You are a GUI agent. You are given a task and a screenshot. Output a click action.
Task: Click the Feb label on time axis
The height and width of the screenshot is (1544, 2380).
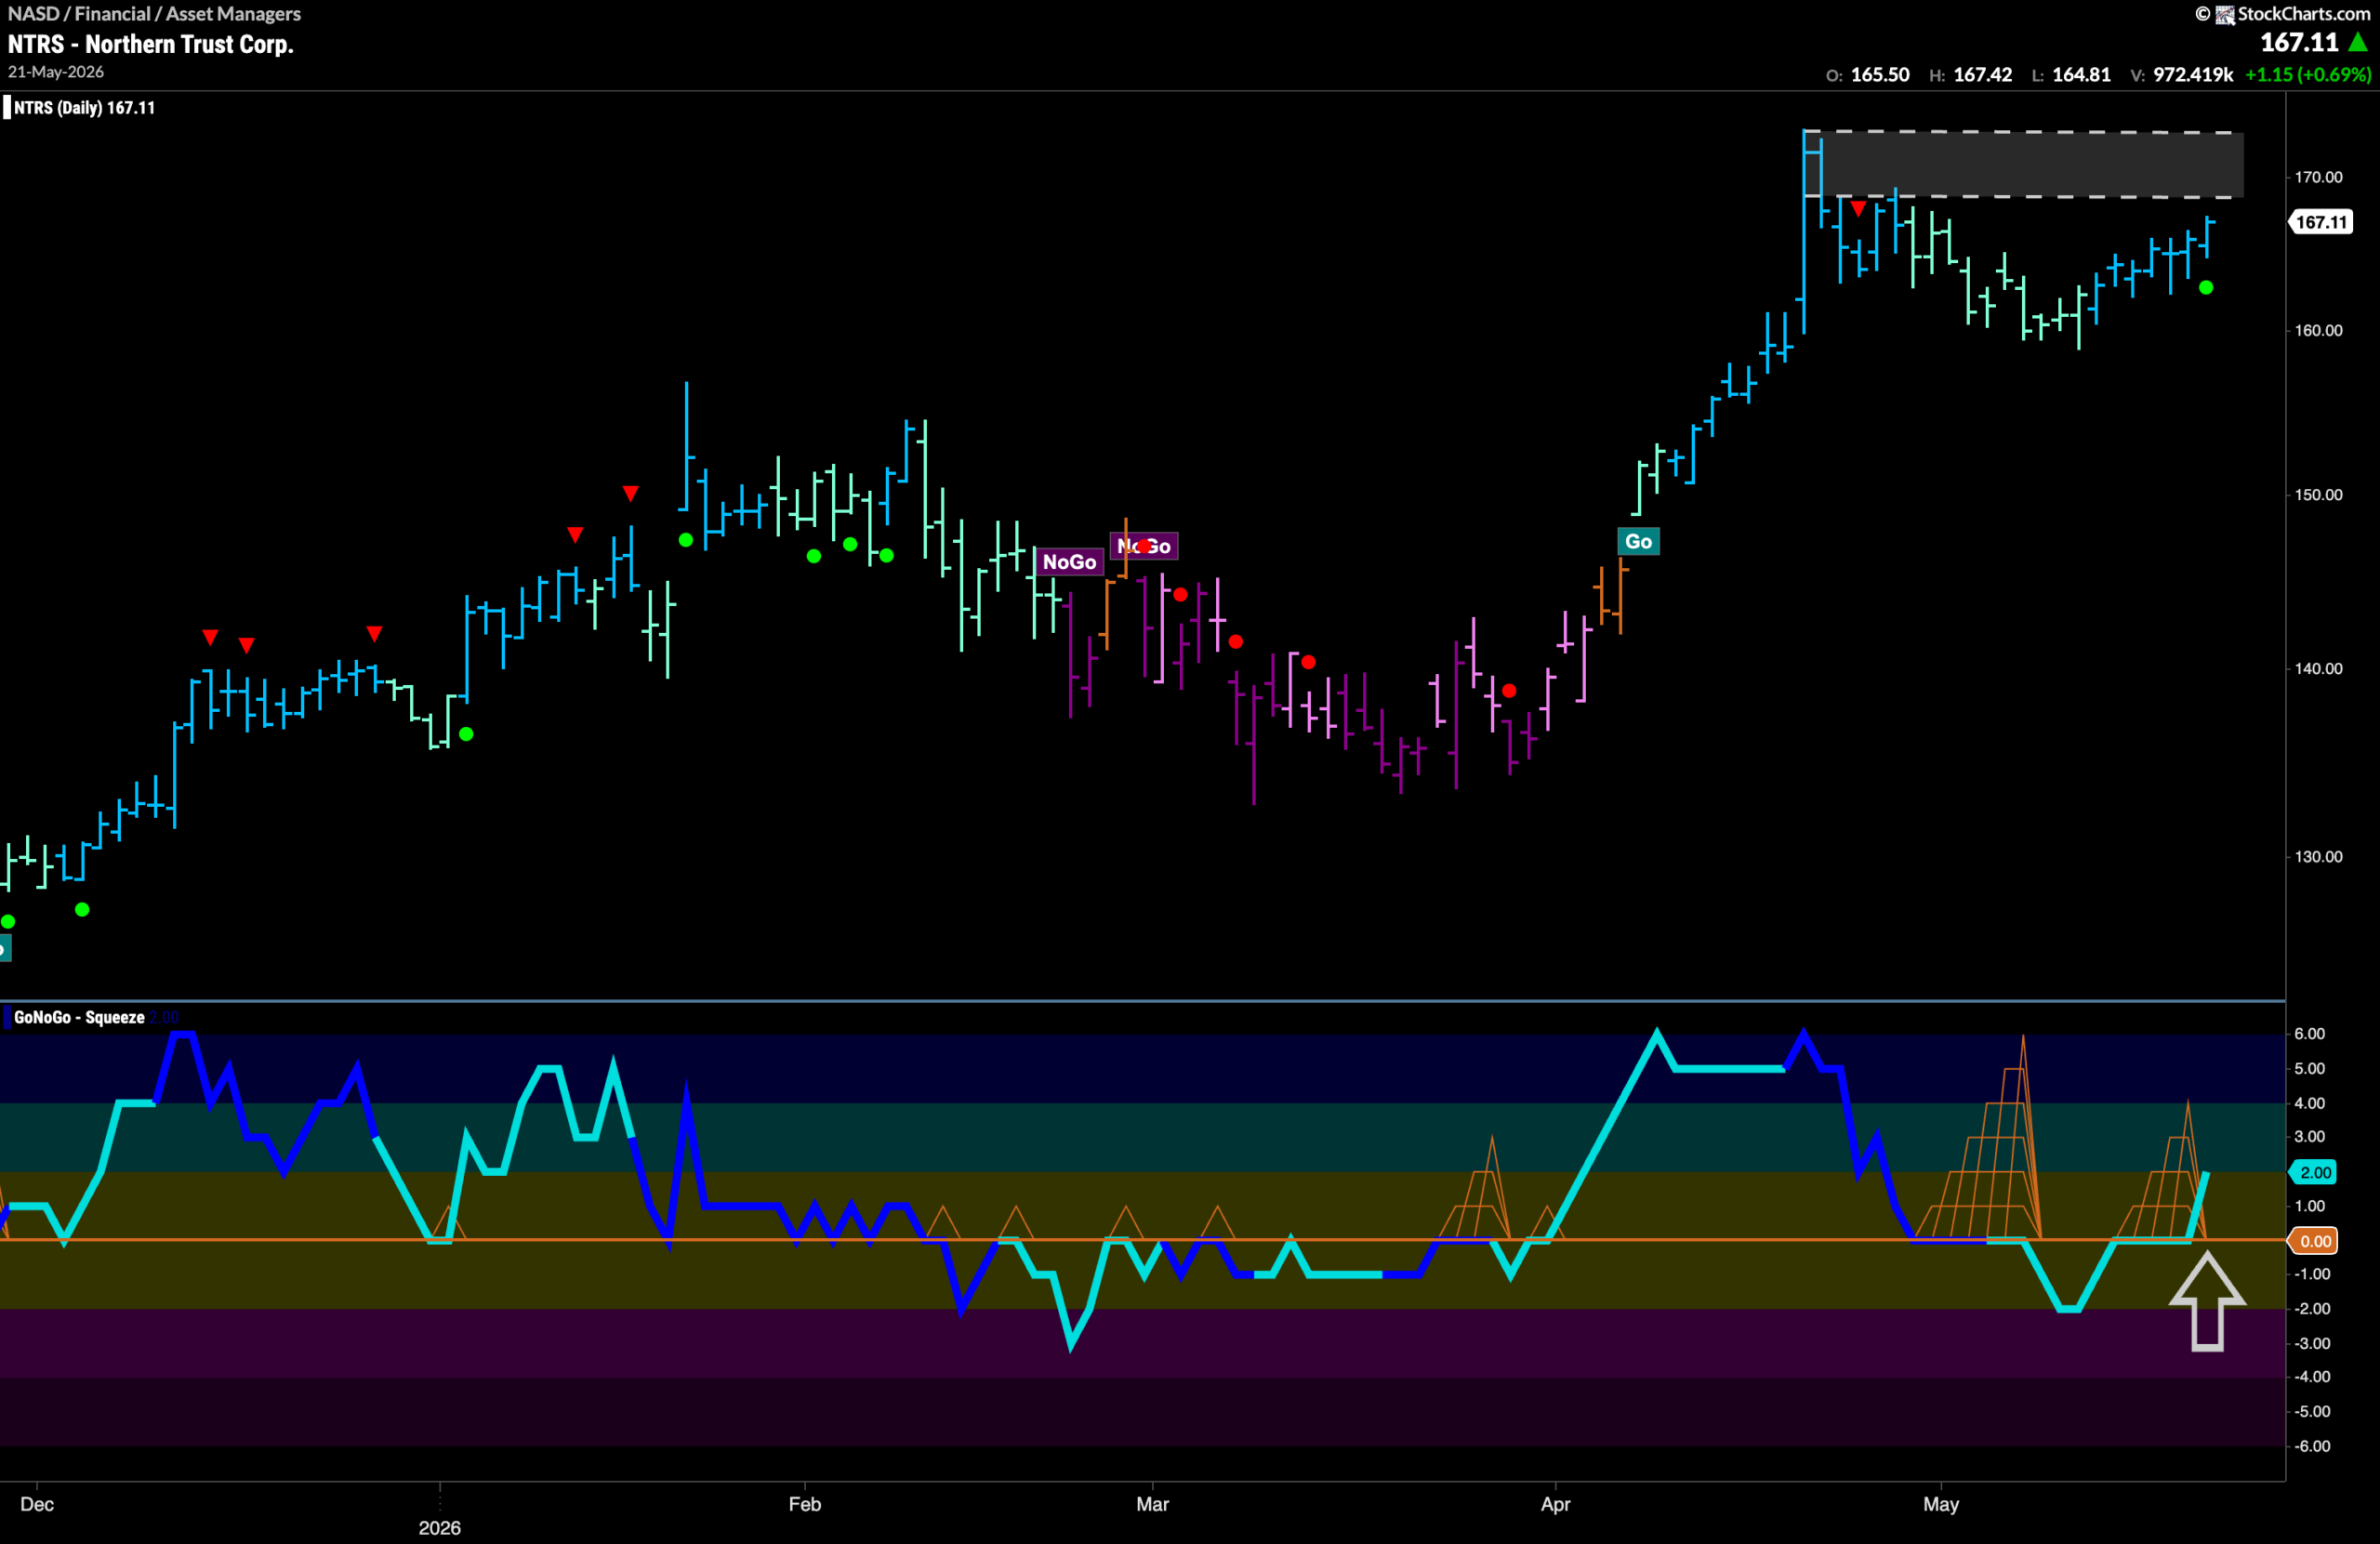[805, 1504]
